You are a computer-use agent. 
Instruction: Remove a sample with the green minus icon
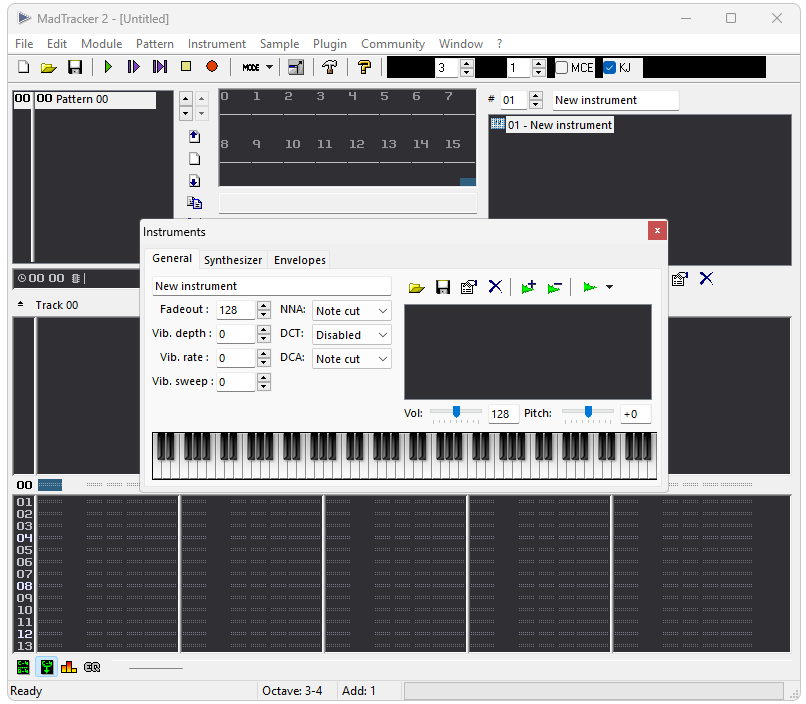click(x=555, y=287)
